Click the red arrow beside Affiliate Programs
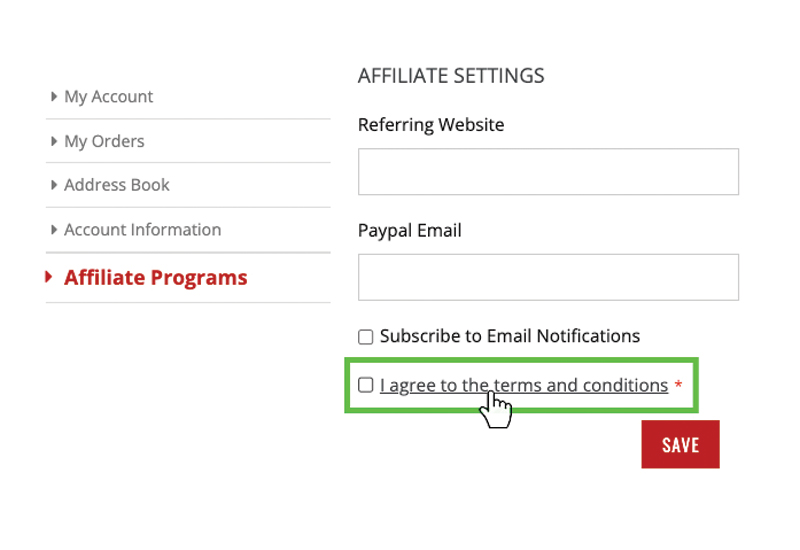Screen dimensions: 800x550 pos(49,278)
